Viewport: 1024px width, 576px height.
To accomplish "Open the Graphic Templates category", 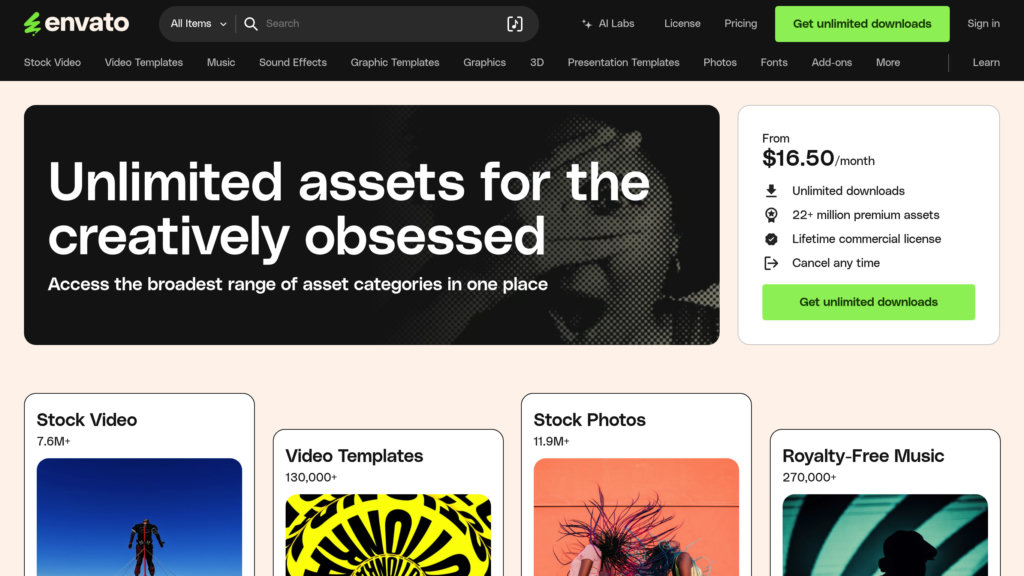I will (394, 63).
